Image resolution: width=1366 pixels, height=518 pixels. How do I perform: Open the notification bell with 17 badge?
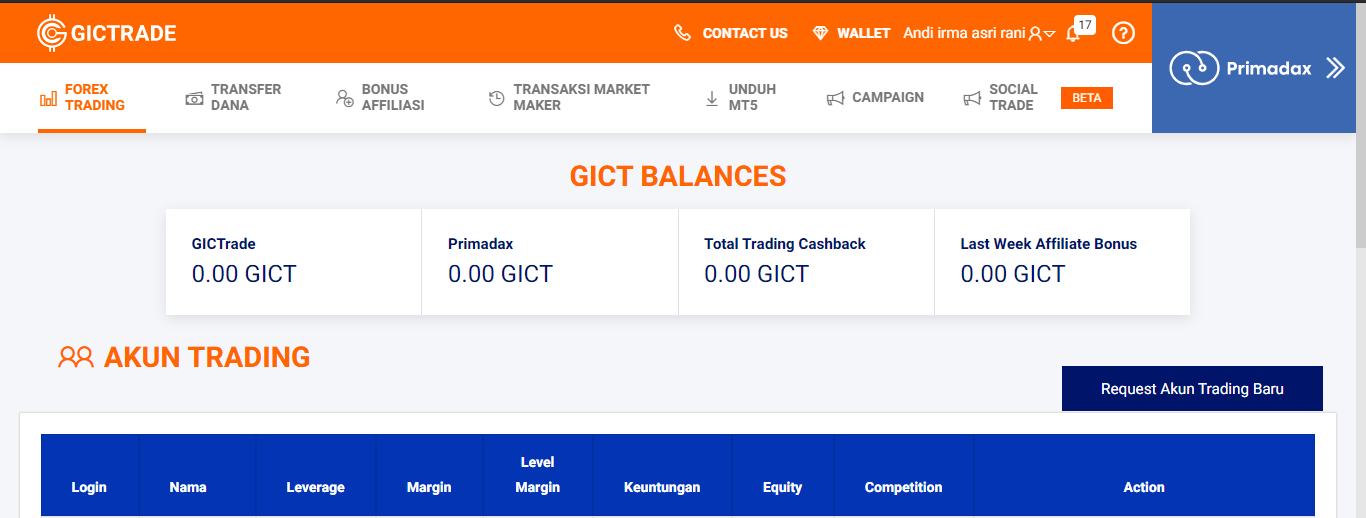[1073, 34]
